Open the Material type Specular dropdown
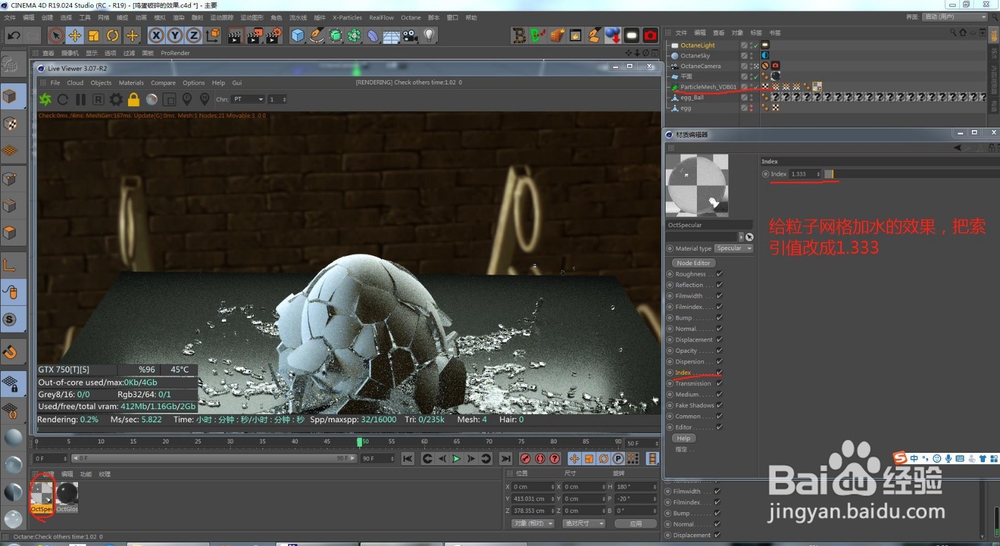The width and height of the screenshot is (1000, 546). (x=733, y=249)
